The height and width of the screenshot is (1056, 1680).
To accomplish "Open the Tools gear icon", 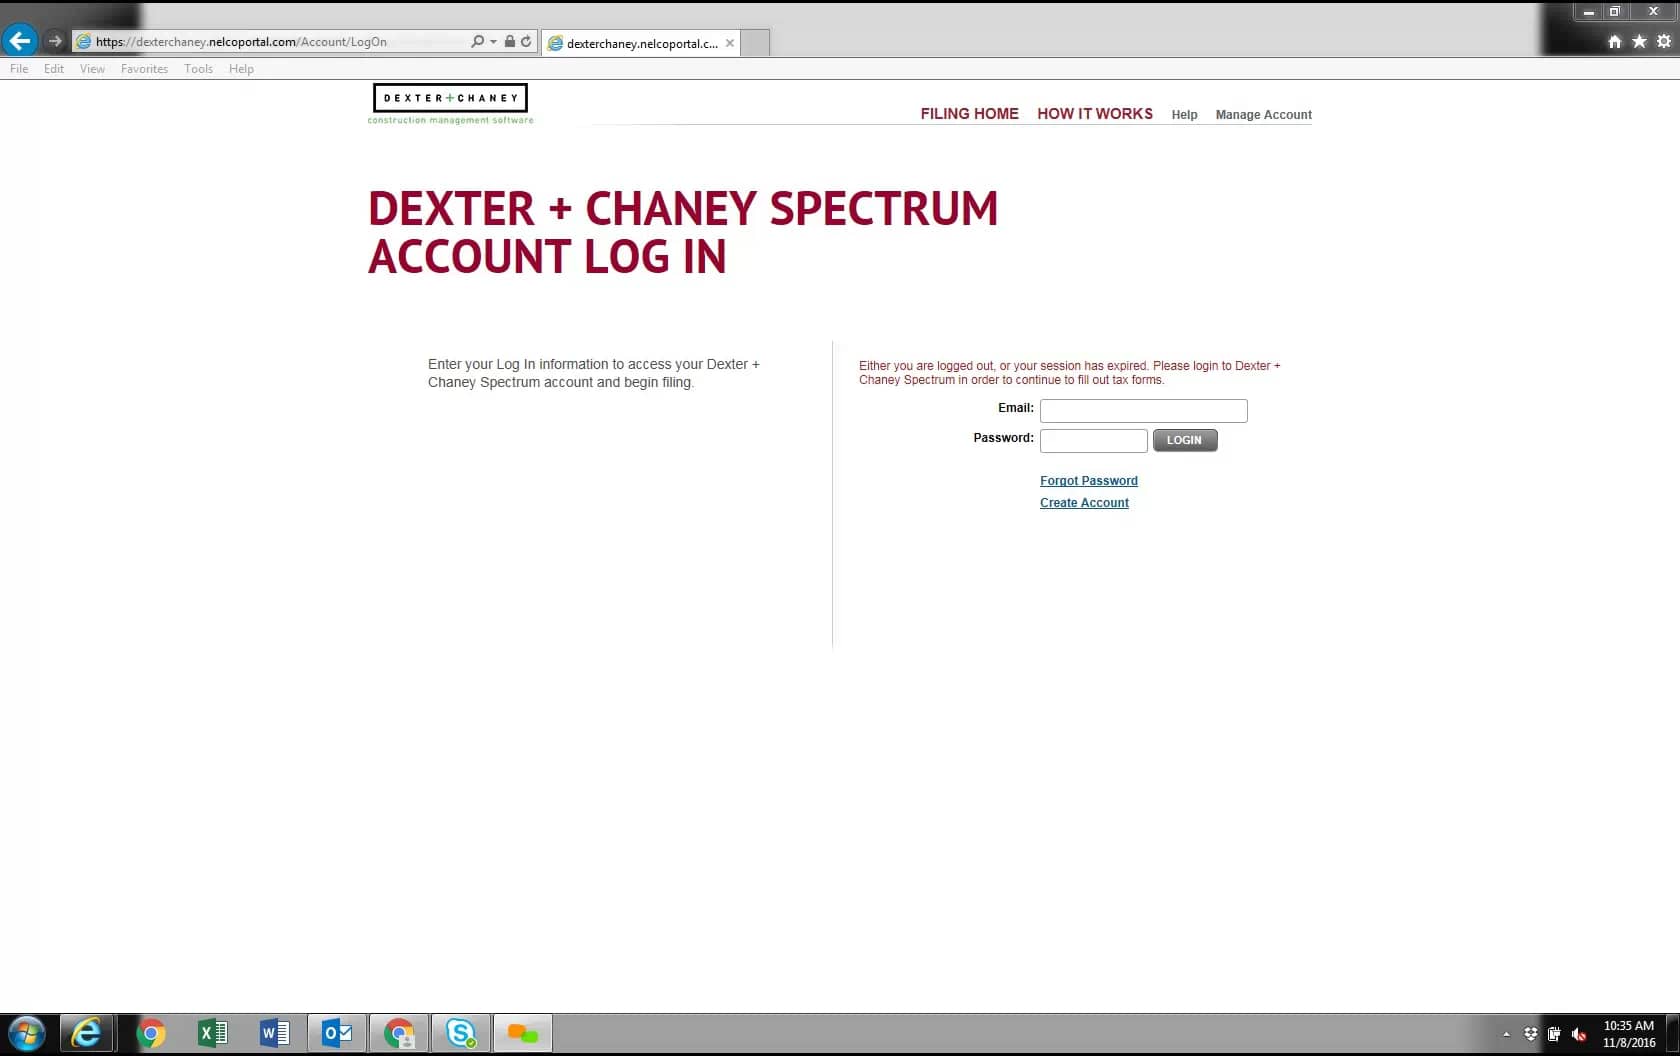I will tap(1664, 41).
